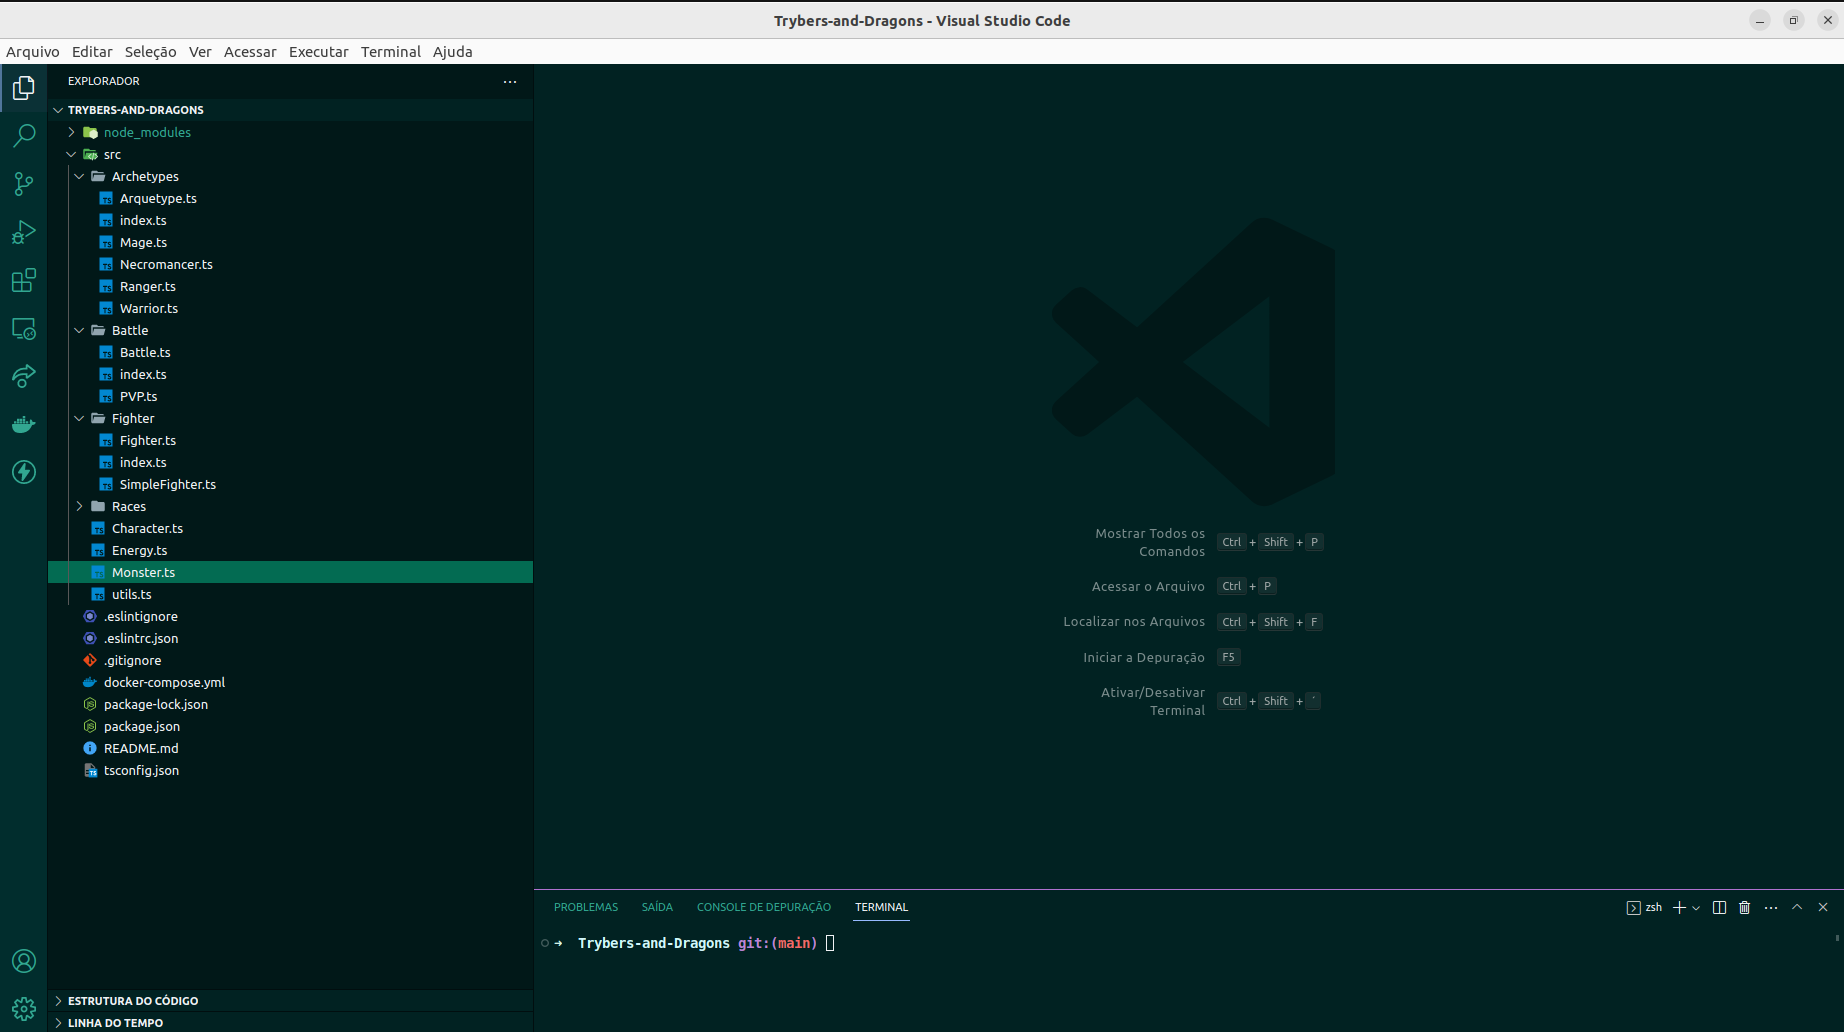Open Mage.ts file
Viewport: 1844px width, 1032px height.
pos(290,242)
